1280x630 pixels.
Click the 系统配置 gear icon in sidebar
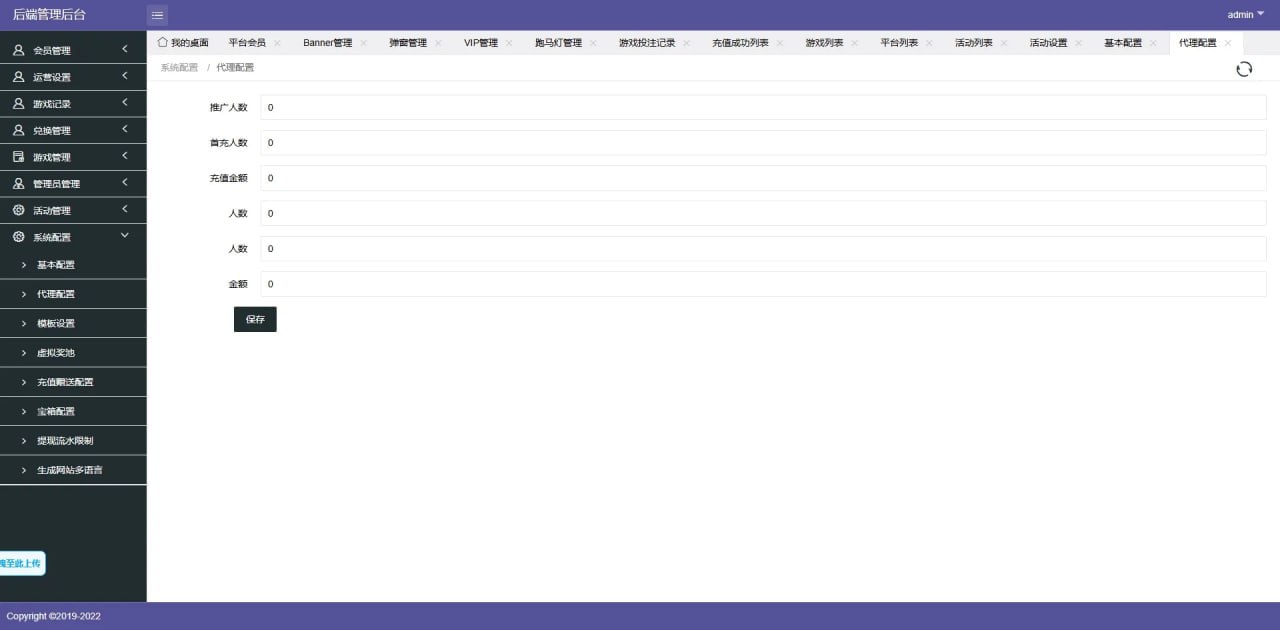(17, 237)
